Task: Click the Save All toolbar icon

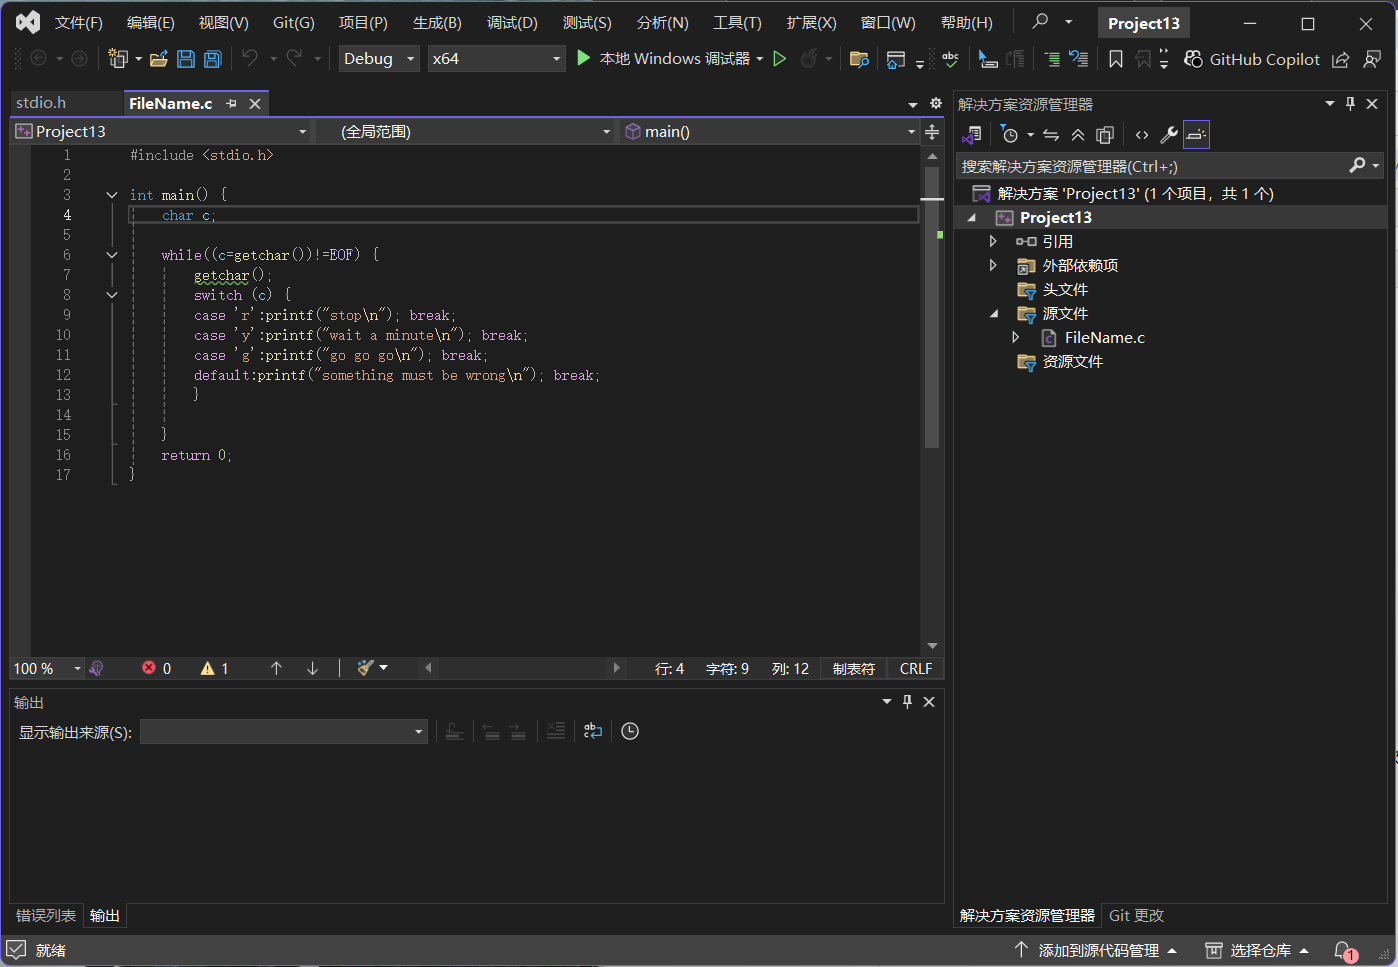Action: [213, 59]
